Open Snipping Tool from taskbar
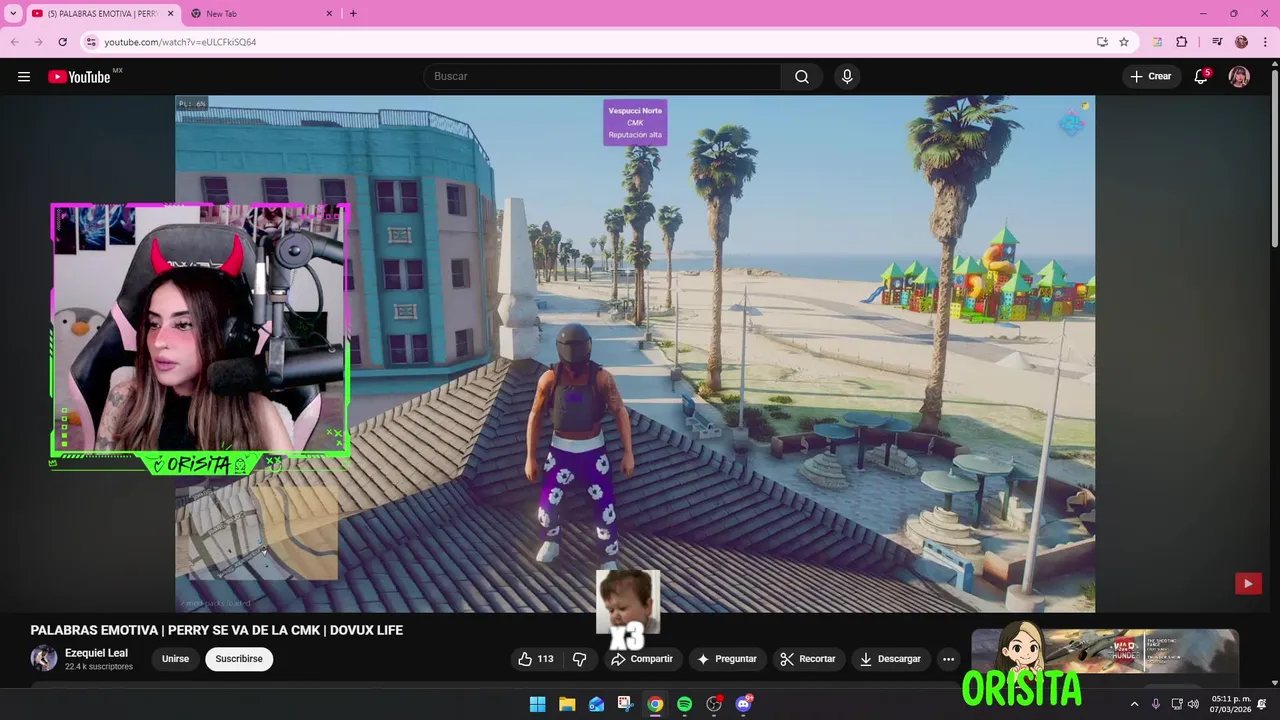The width and height of the screenshot is (1280, 720). point(625,704)
